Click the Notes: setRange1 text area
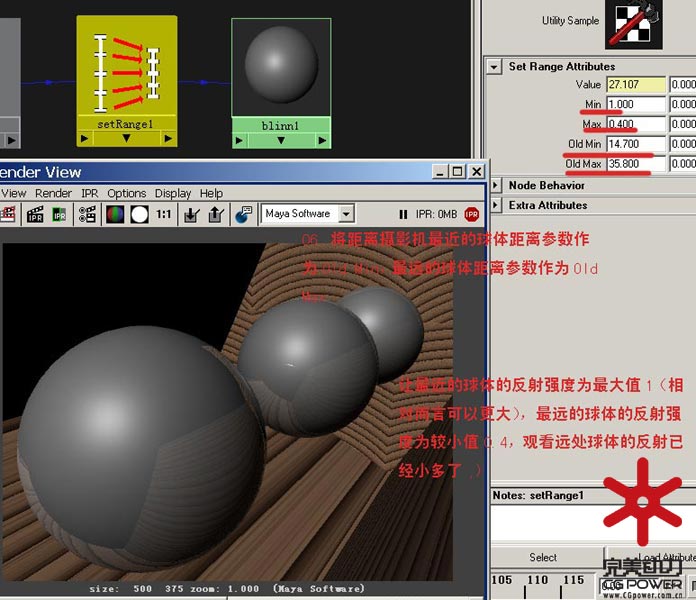This screenshot has height=600, width=696. [593, 522]
